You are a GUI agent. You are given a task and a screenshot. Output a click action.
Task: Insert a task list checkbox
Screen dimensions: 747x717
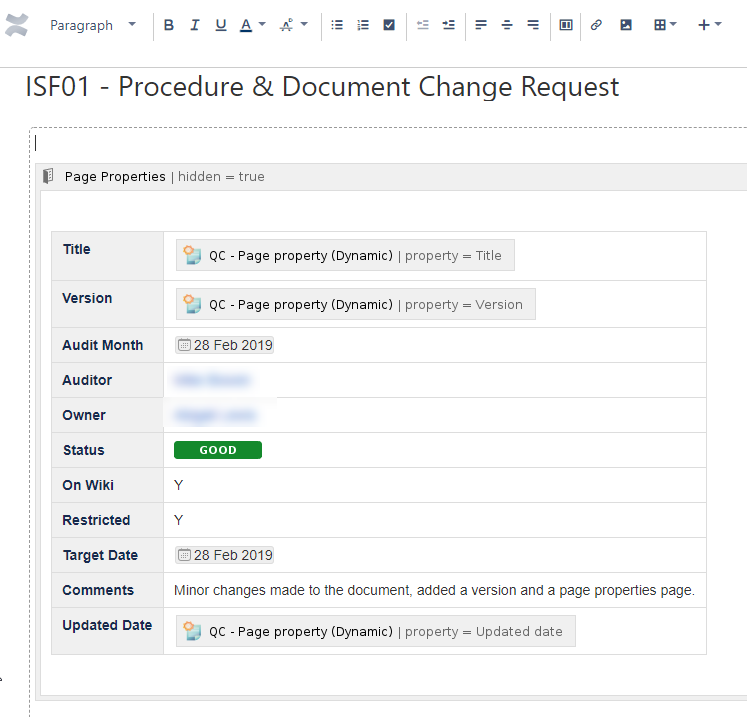tap(389, 25)
